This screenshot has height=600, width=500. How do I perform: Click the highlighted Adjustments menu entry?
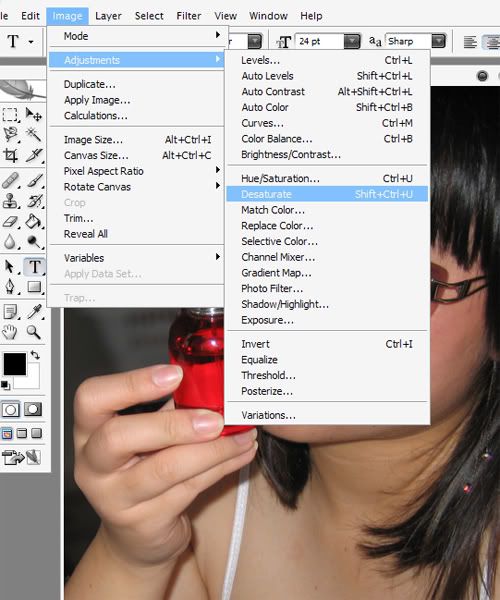click(137, 60)
